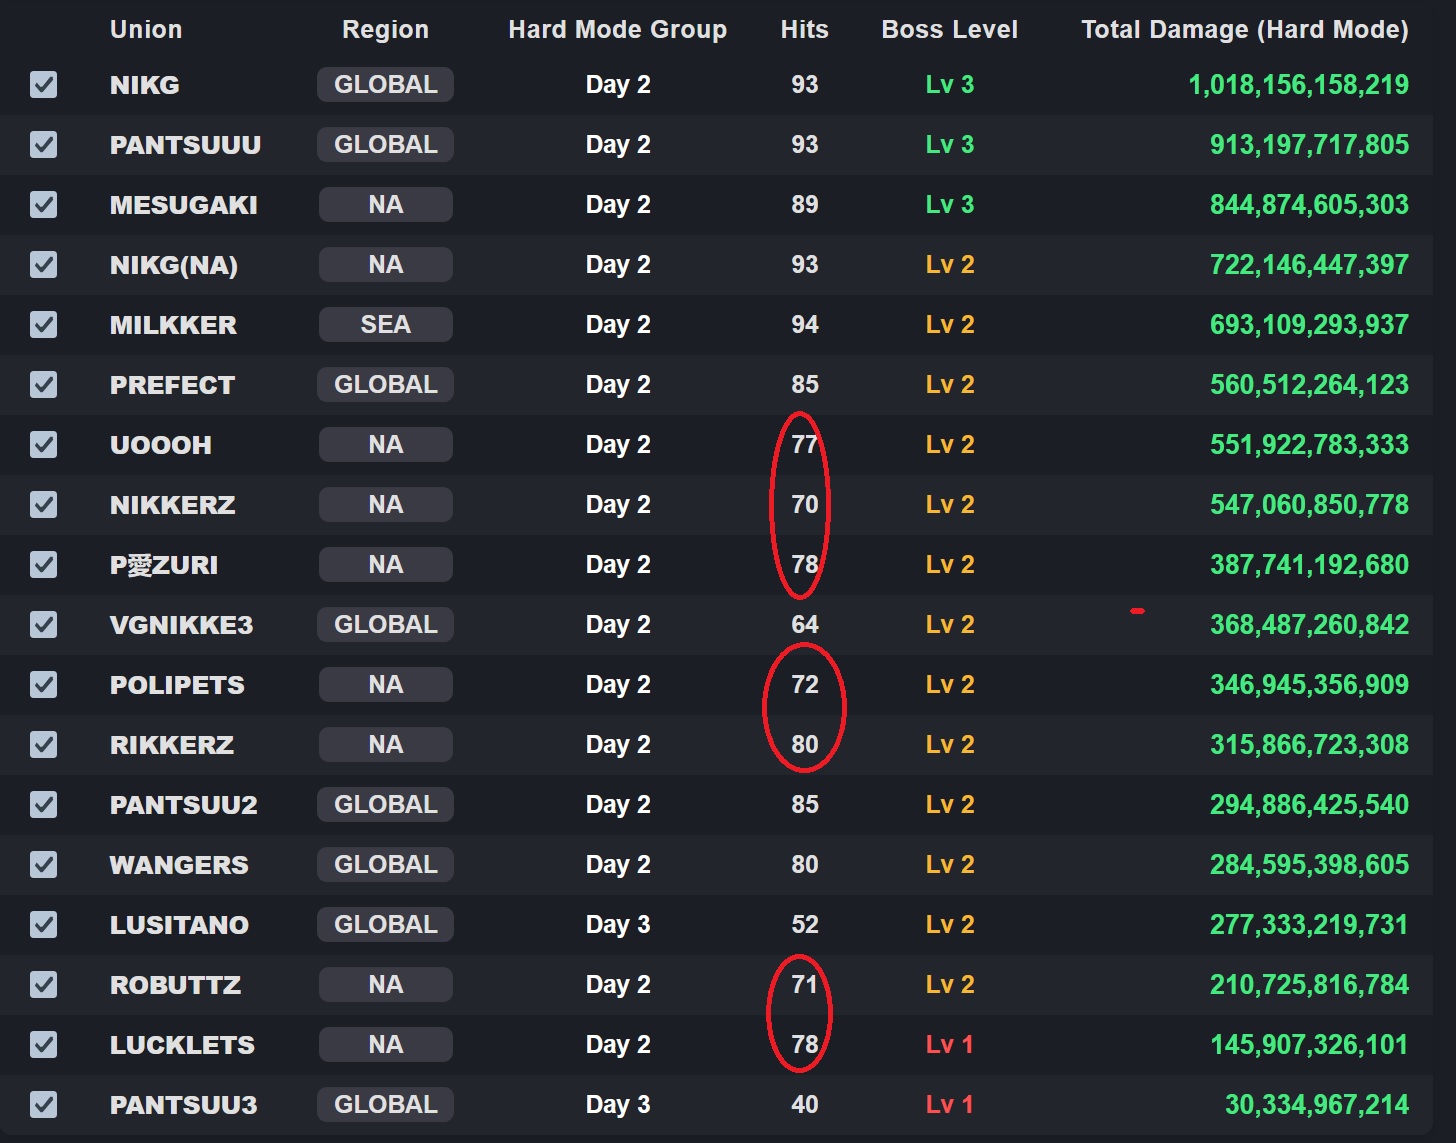This screenshot has width=1456, height=1143.
Task: Click the GLOBAL badge for LUSITANO
Action: (385, 925)
